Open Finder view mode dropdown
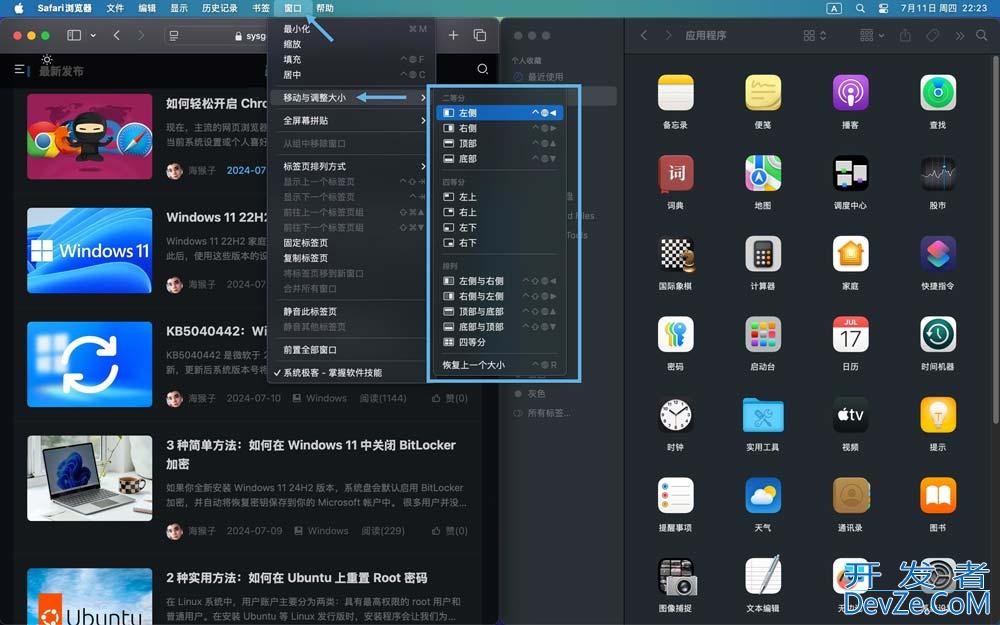The image size is (1000, 625). coord(815,35)
